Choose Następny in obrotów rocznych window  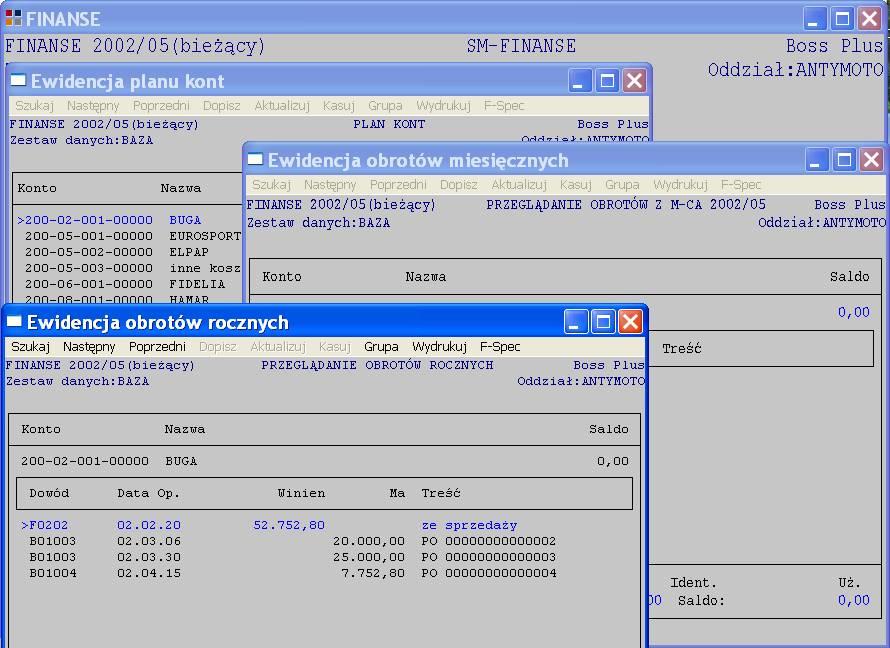coord(89,347)
